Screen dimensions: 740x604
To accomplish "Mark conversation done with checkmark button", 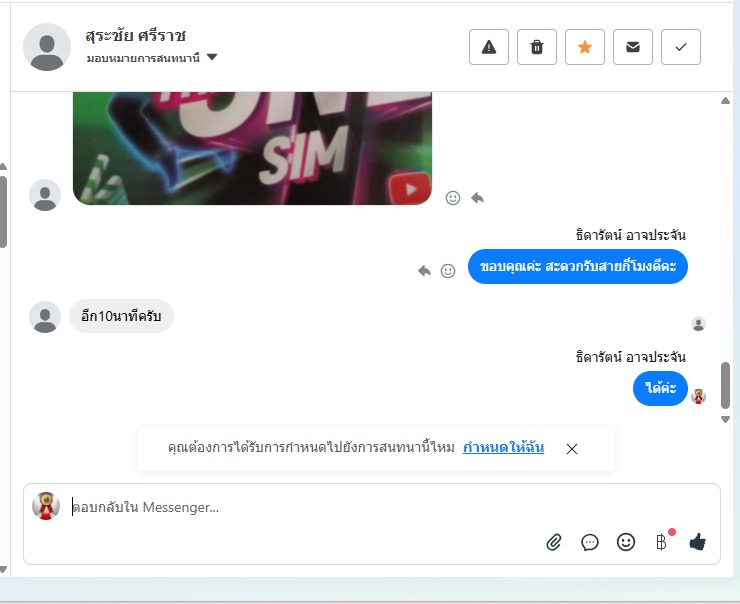I will (681, 47).
